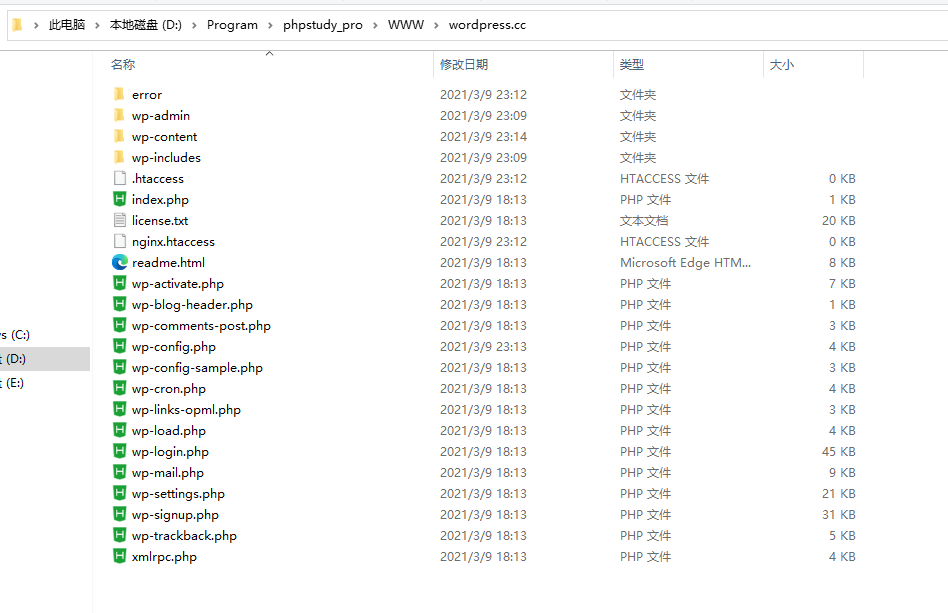The width and height of the screenshot is (948, 613).
Task: Expand chevron after WWW breadcrumb
Action: 436,25
